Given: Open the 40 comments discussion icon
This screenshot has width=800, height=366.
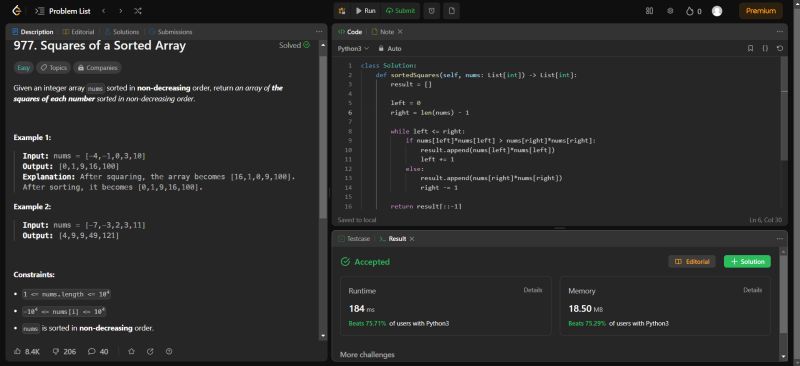Looking at the screenshot, I should point(98,351).
